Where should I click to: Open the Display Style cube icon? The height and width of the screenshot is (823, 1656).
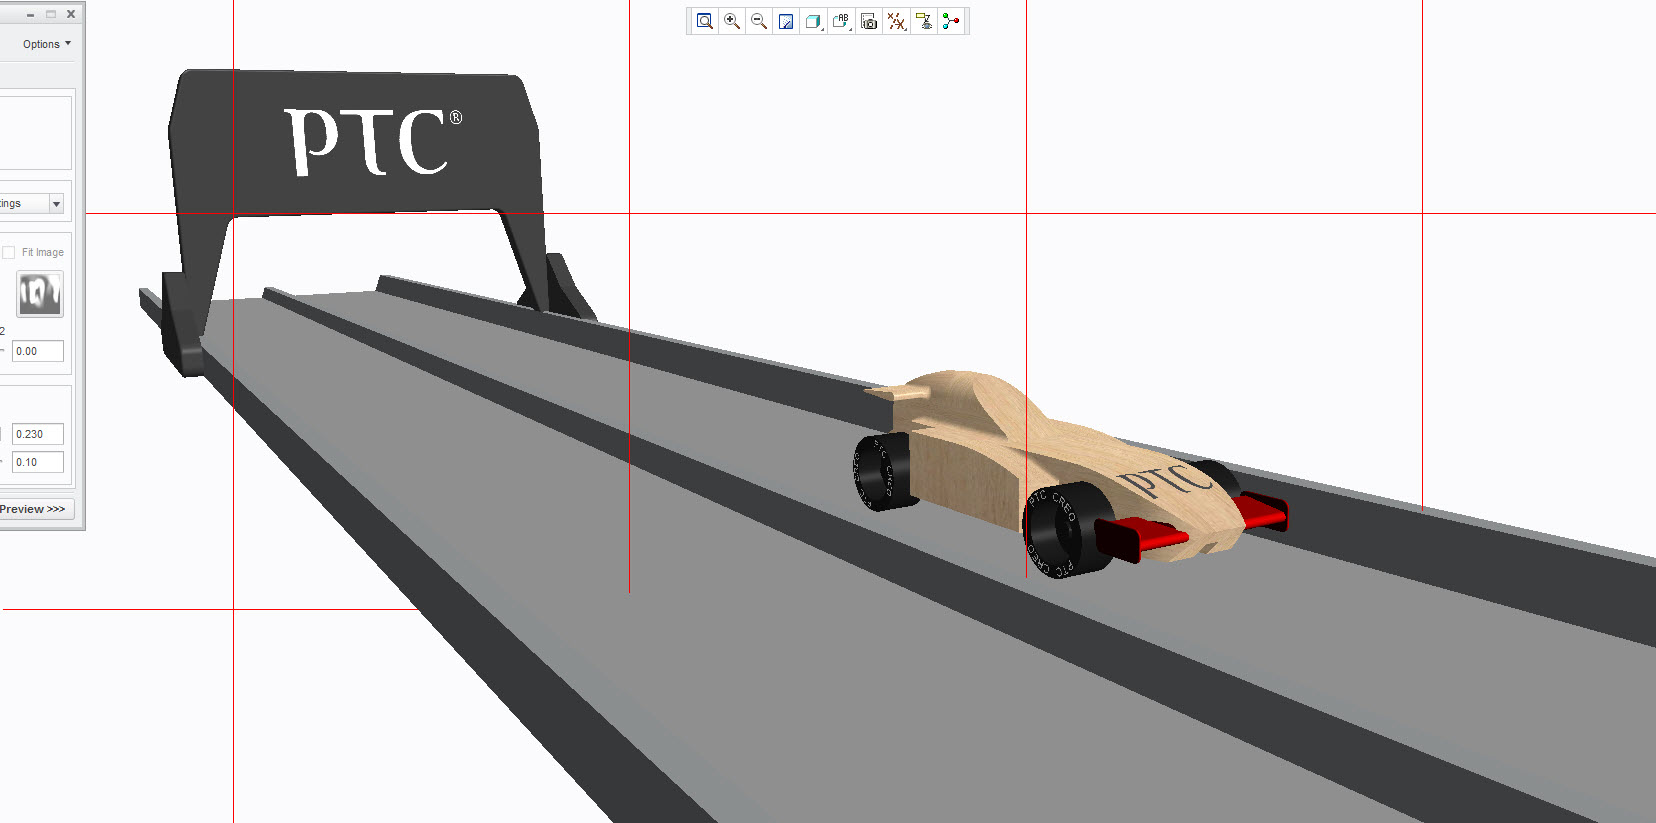point(814,21)
